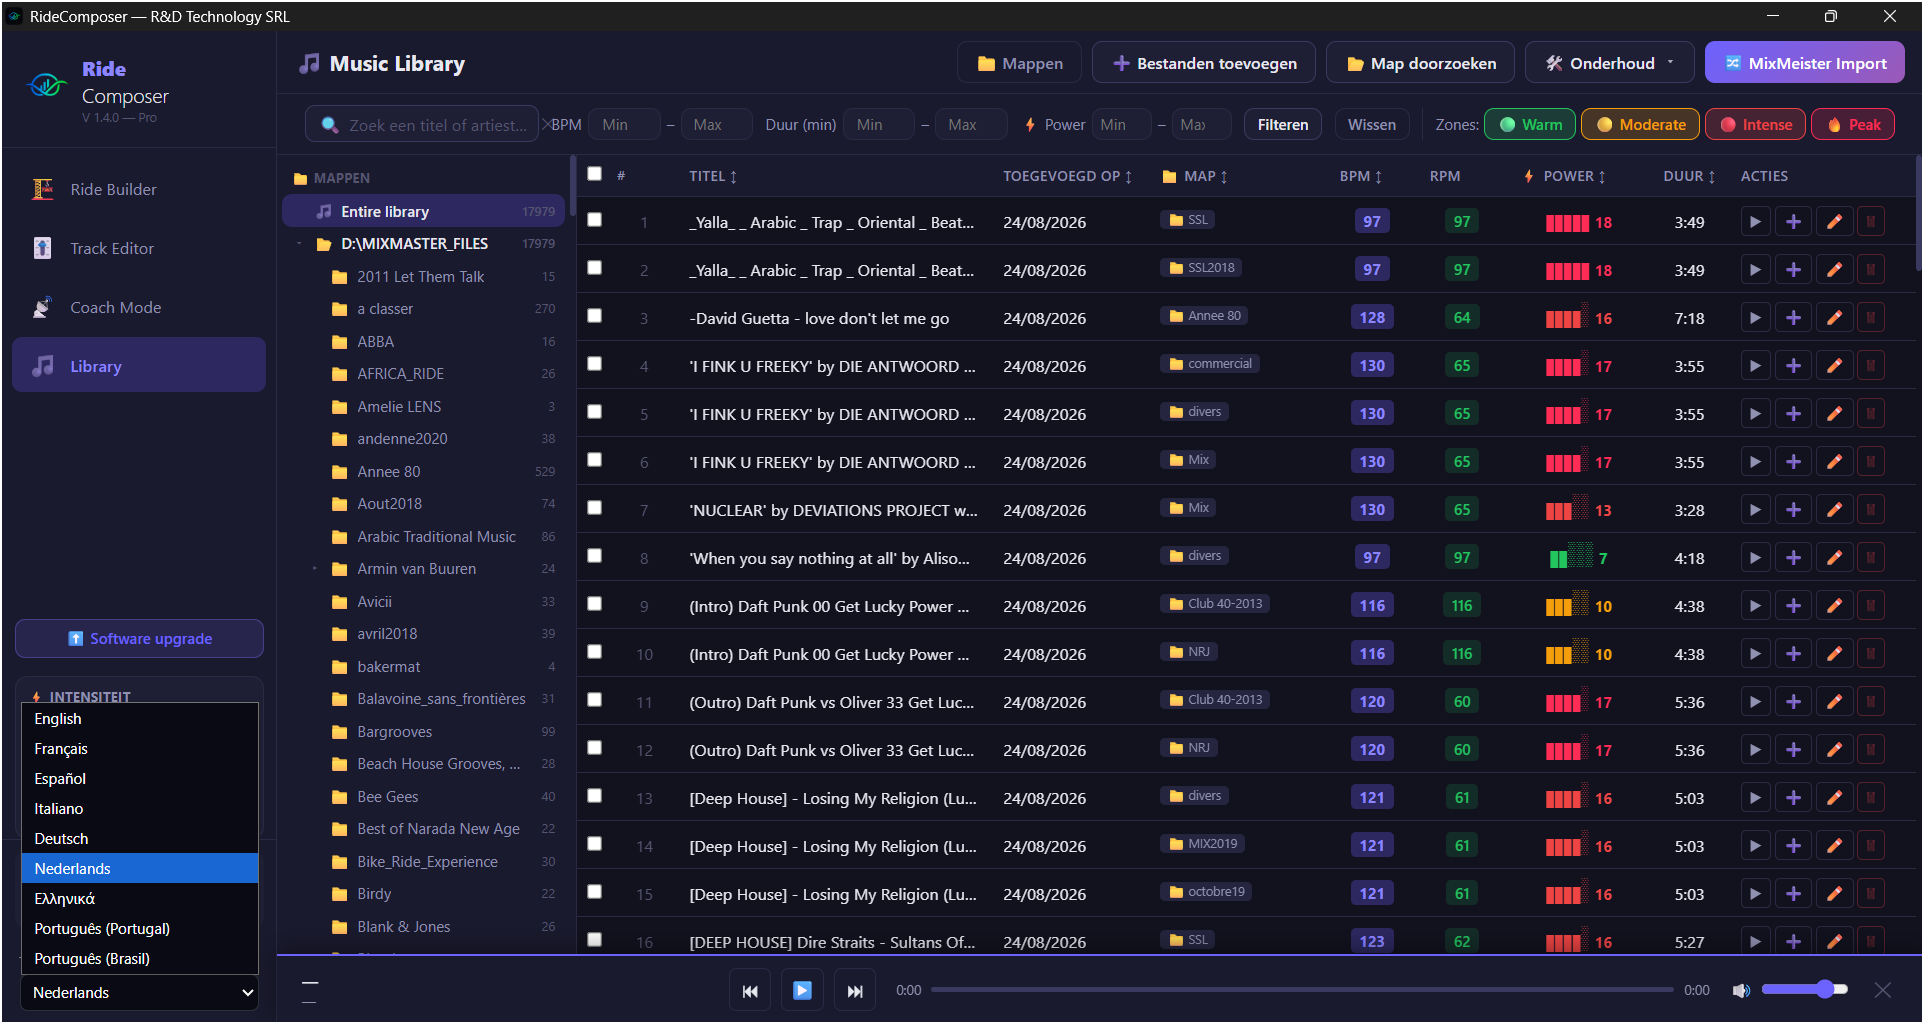The height and width of the screenshot is (1024, 1924).
Task: Collapse the language selector dropdown
Action: [x=139, y=993]
